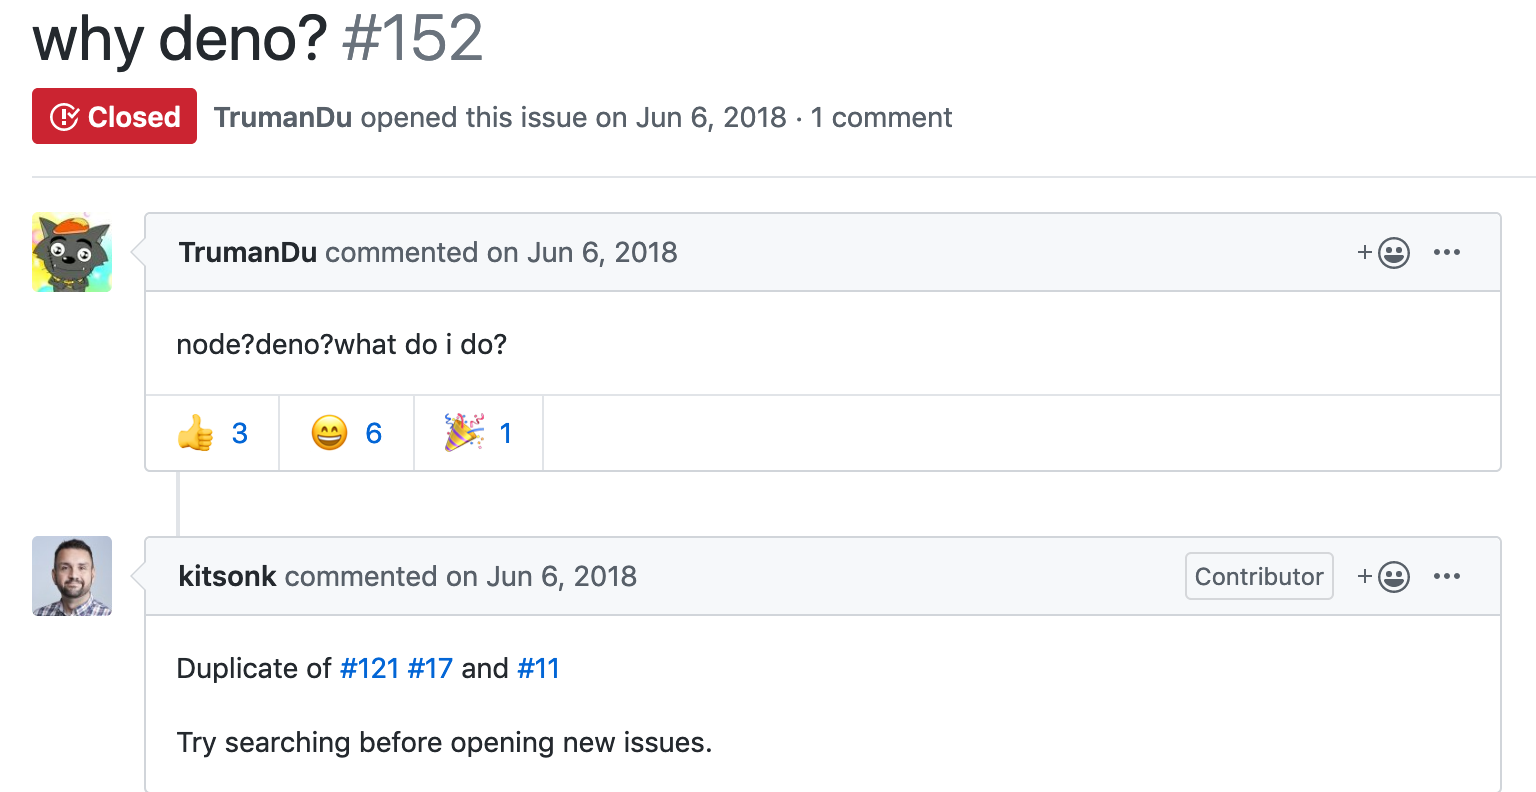Click the 'on Jun 6, 2018' timestamp of TrumanDu's comment
The image size is (1536, 792).
click(582, 252)
